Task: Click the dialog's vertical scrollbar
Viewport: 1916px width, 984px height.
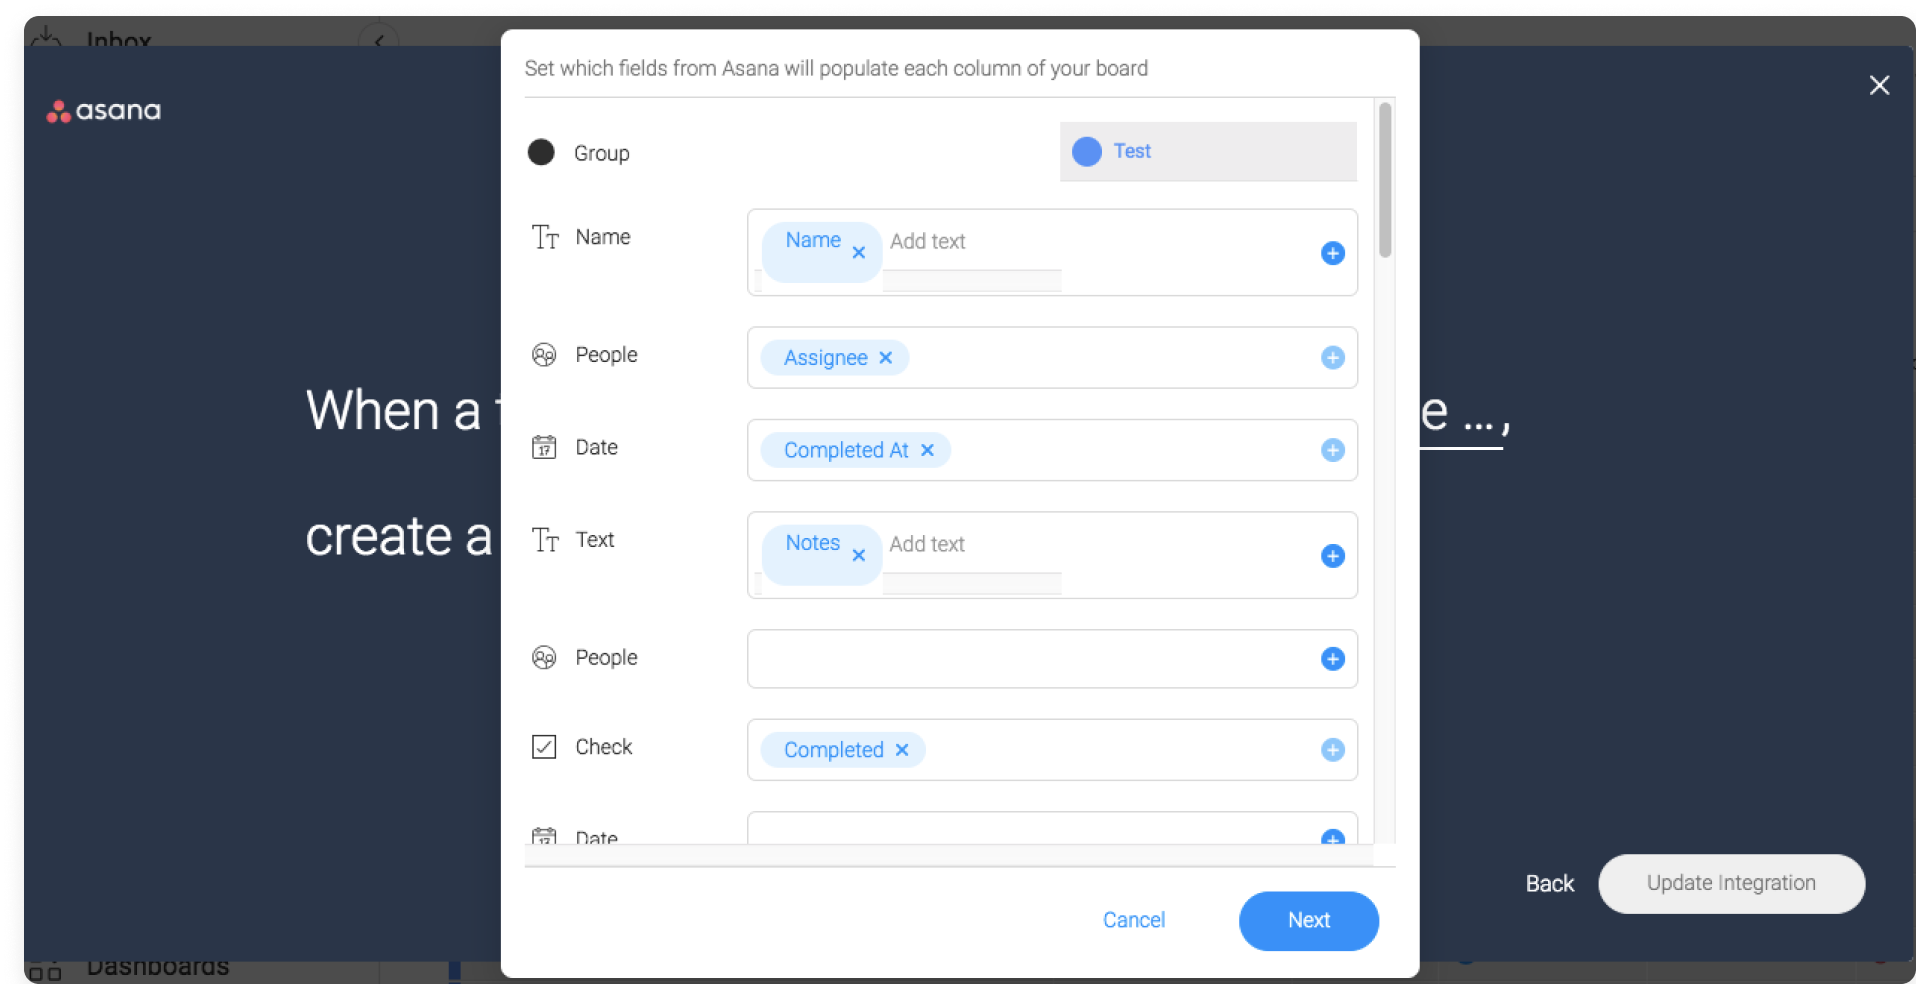Action: [x=1385, y=180]
